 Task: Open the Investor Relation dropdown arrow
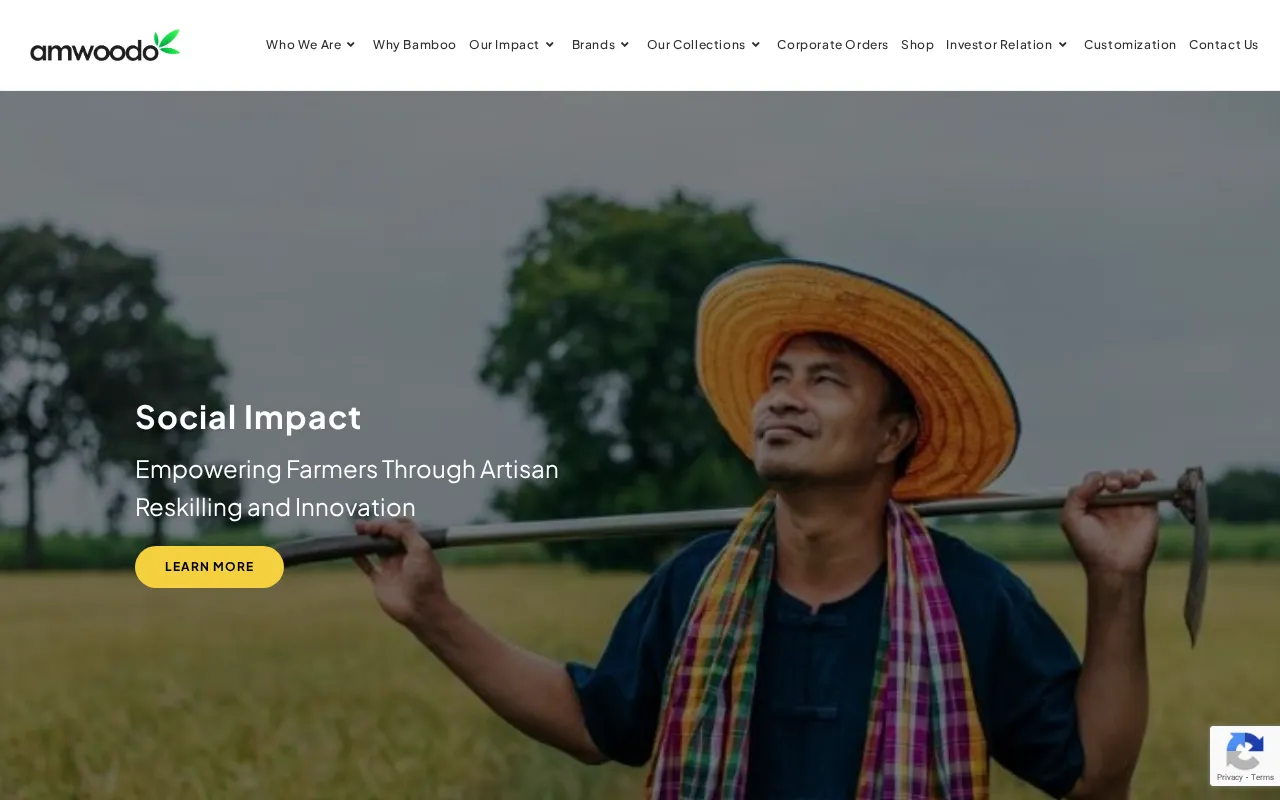coord(1062,45)
